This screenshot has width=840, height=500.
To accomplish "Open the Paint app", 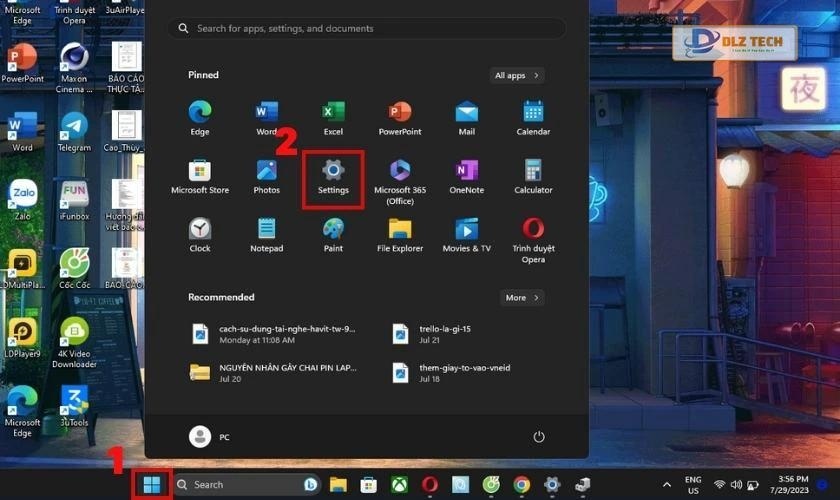I will point(333,235).
